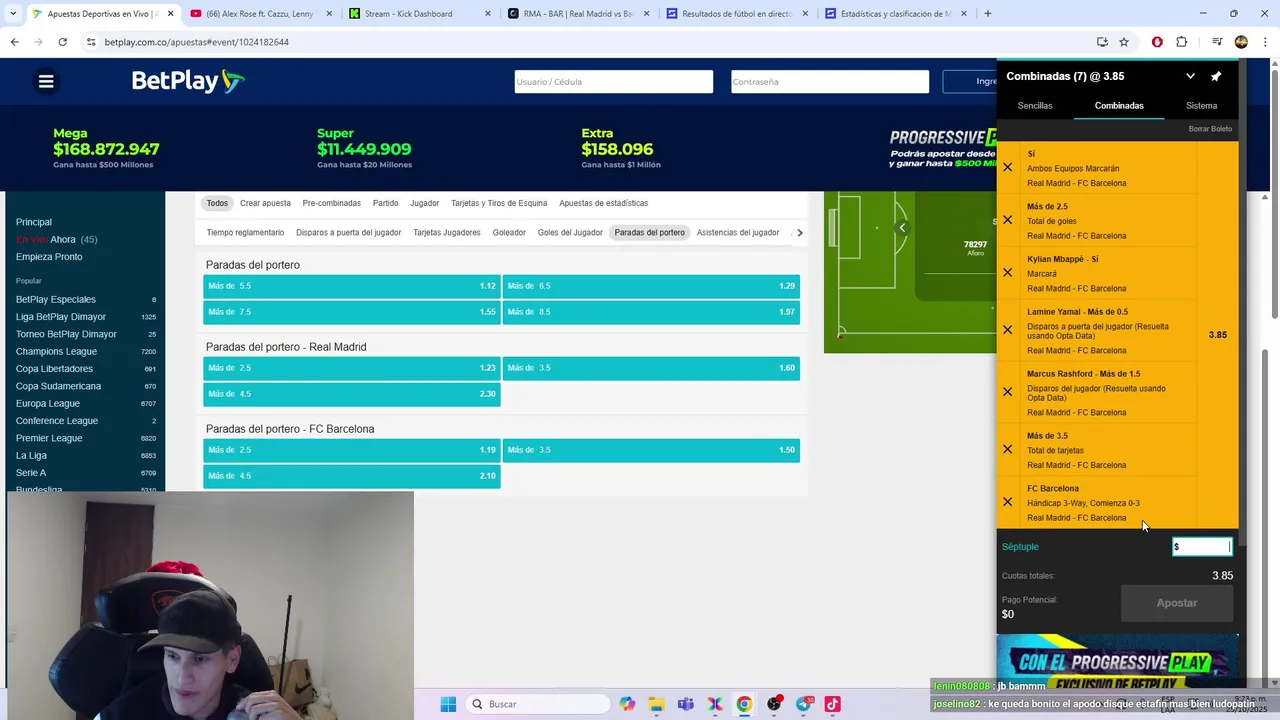Remove the Kylian Mbappé selection
The width and height of the screenshot is (1280, 720).
pyautogui.click(x=1007, y=273)
